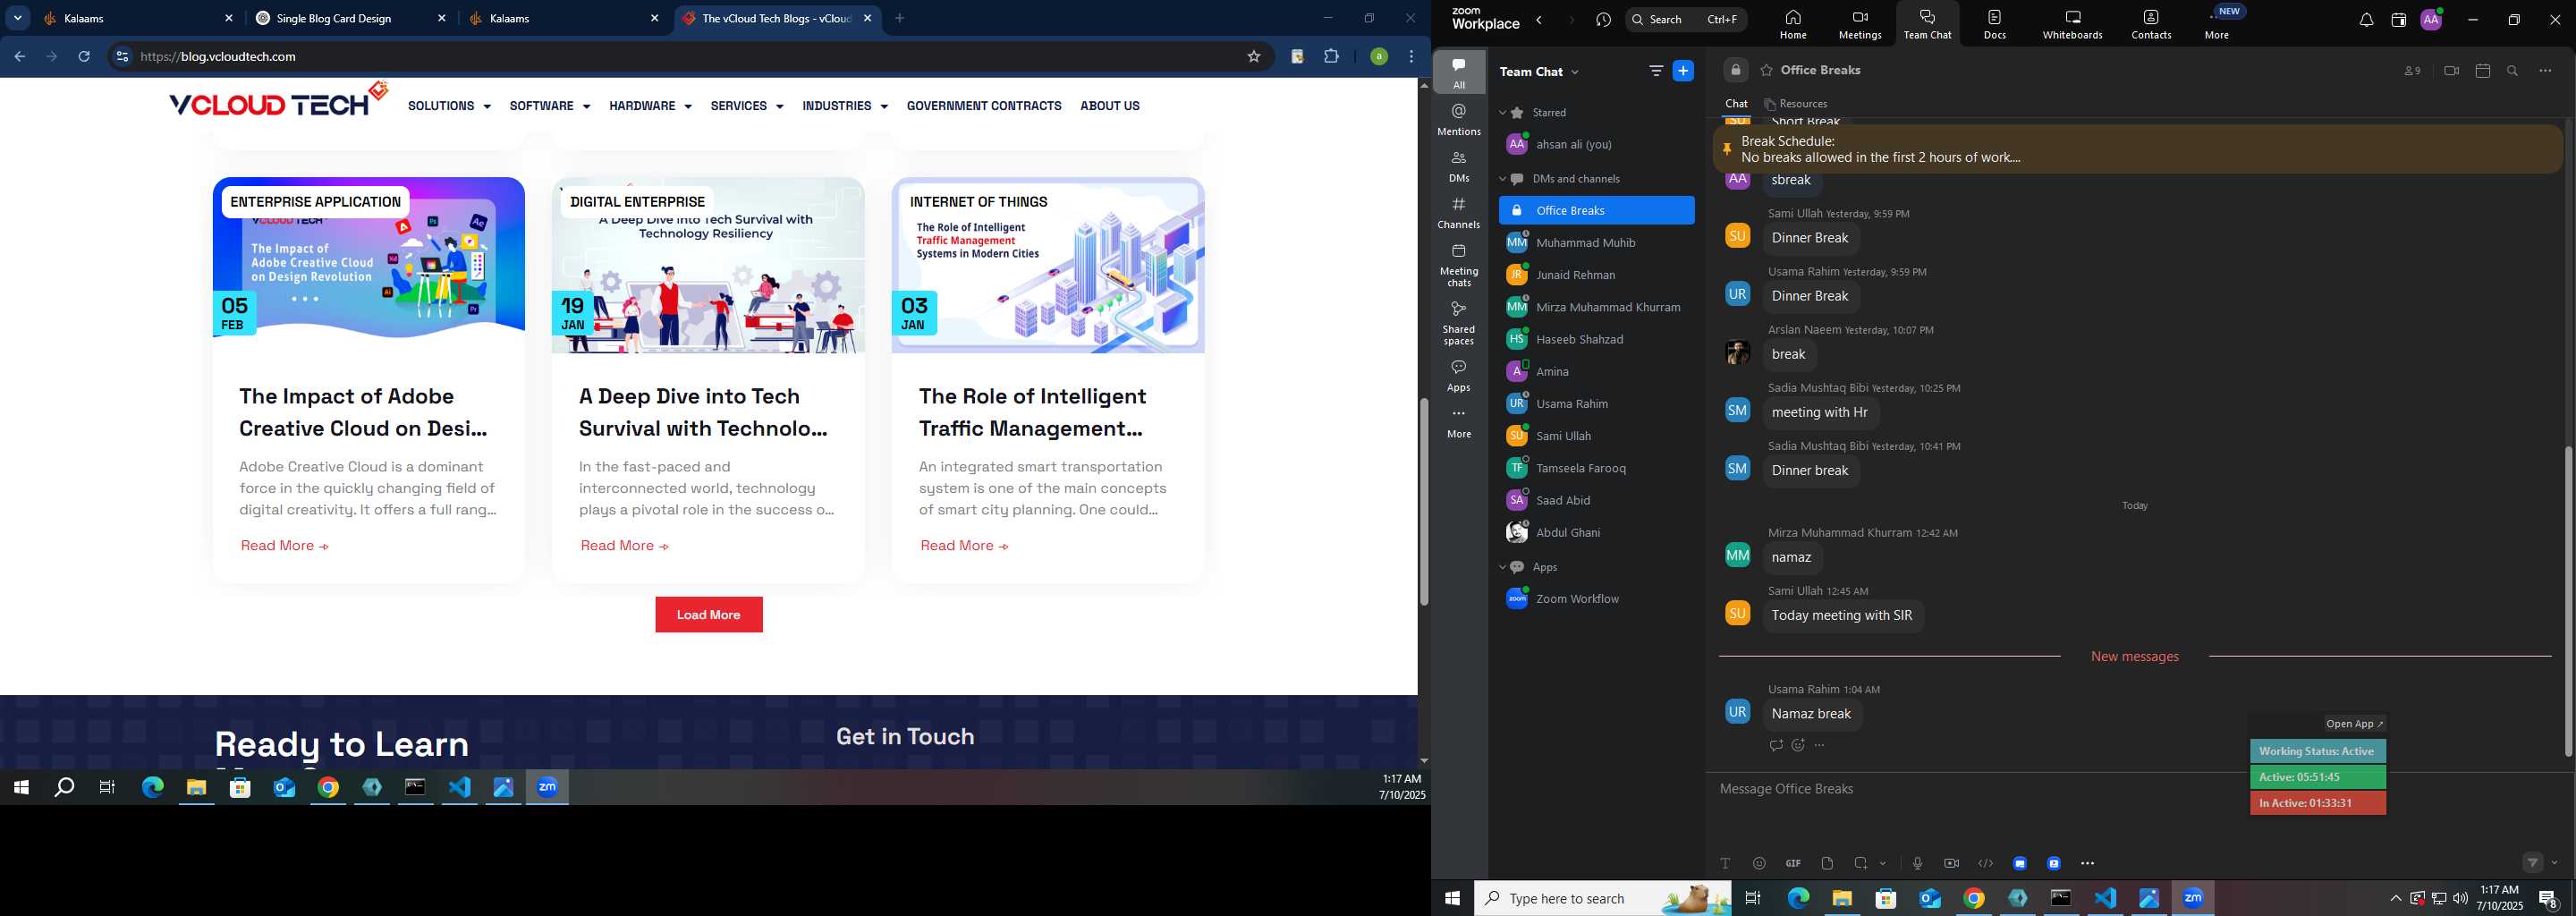Open the channel header more options
This screenshot has width=2576, height=916.
pyautogui.click(x=2545, y=71)
